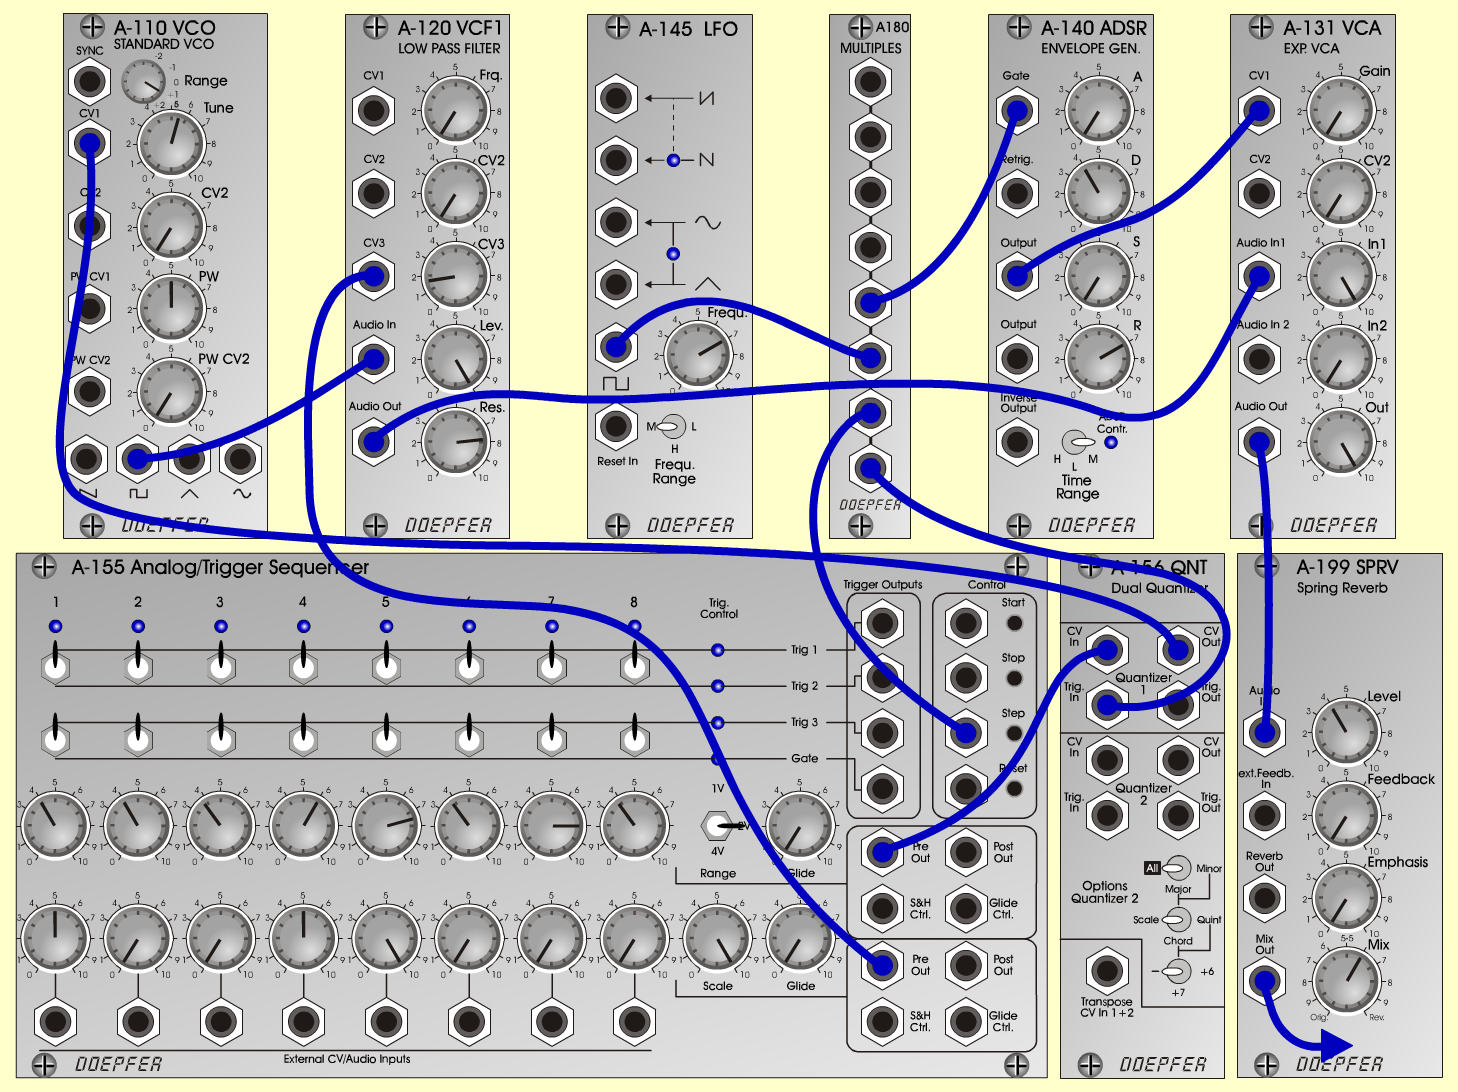
Task: Select the triangle wave output jack on the A-145 LFO
Action: [616, 284]
